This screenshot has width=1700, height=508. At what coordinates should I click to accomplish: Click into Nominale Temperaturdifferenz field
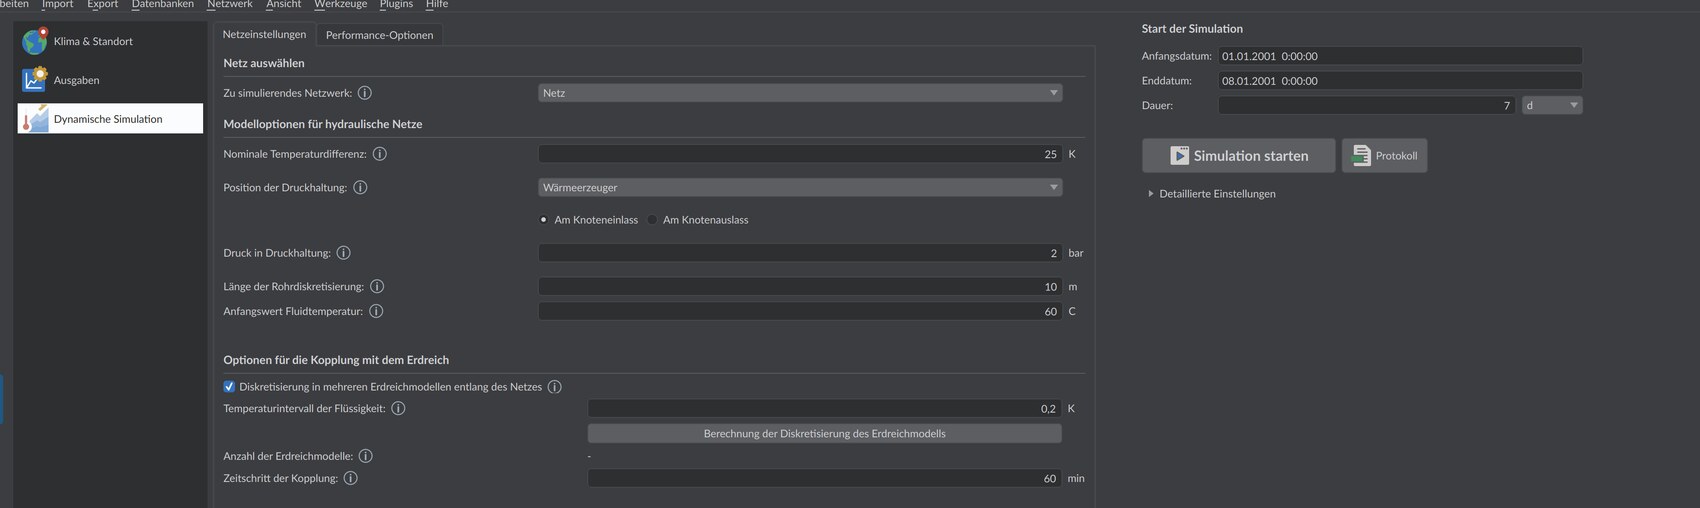(800, 154)
